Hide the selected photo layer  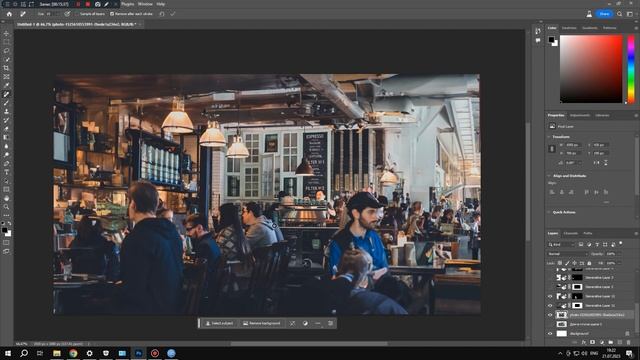coord(550,315)
